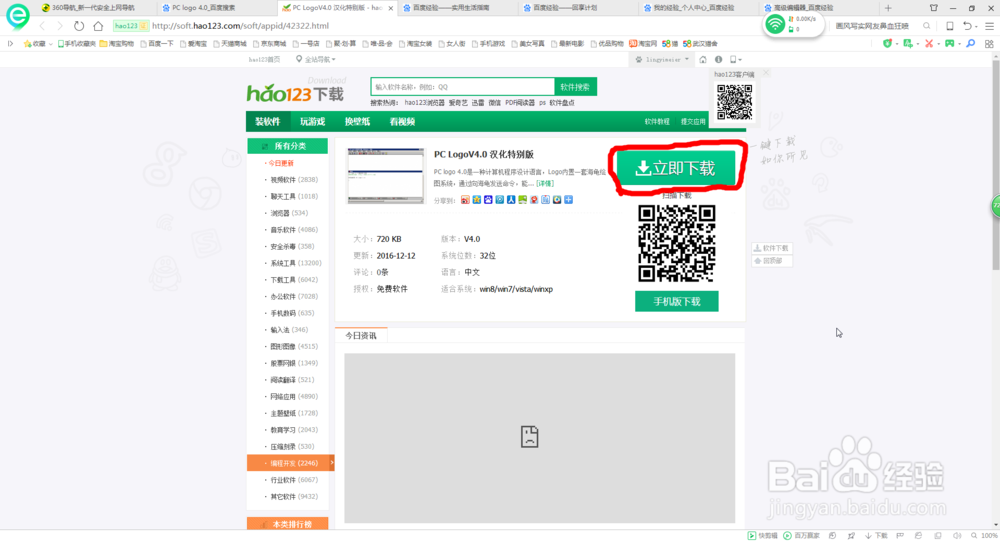
Task: Click the page header home icon
Action: 703,59
